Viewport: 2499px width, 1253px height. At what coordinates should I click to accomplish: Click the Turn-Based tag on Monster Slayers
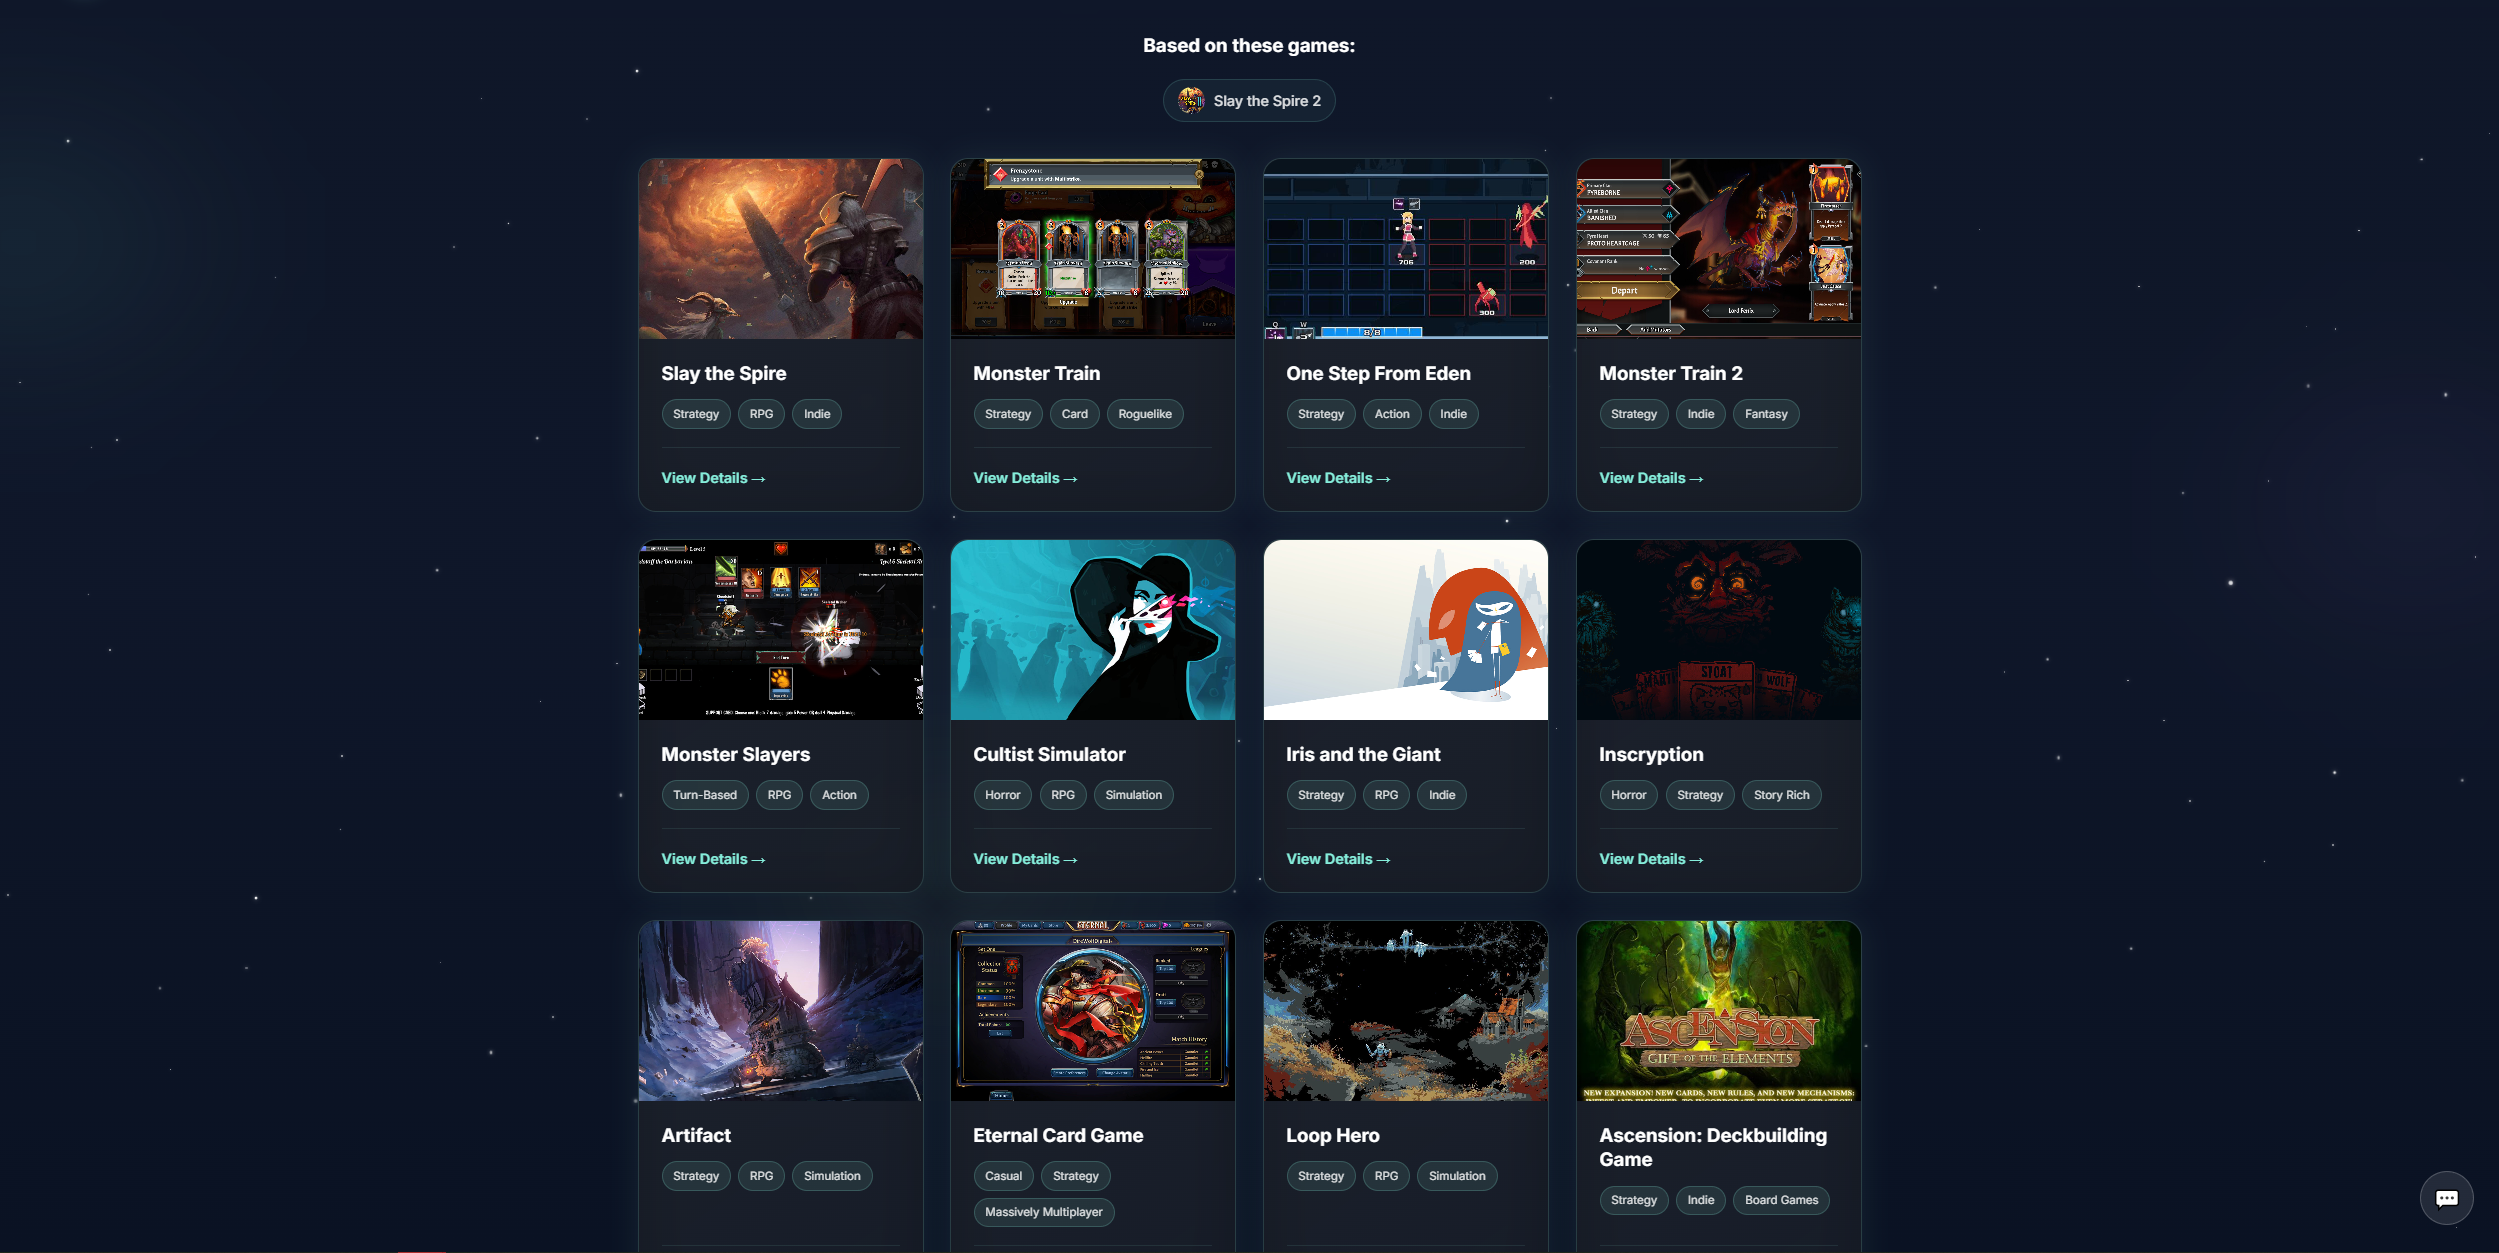click(704, 794)
